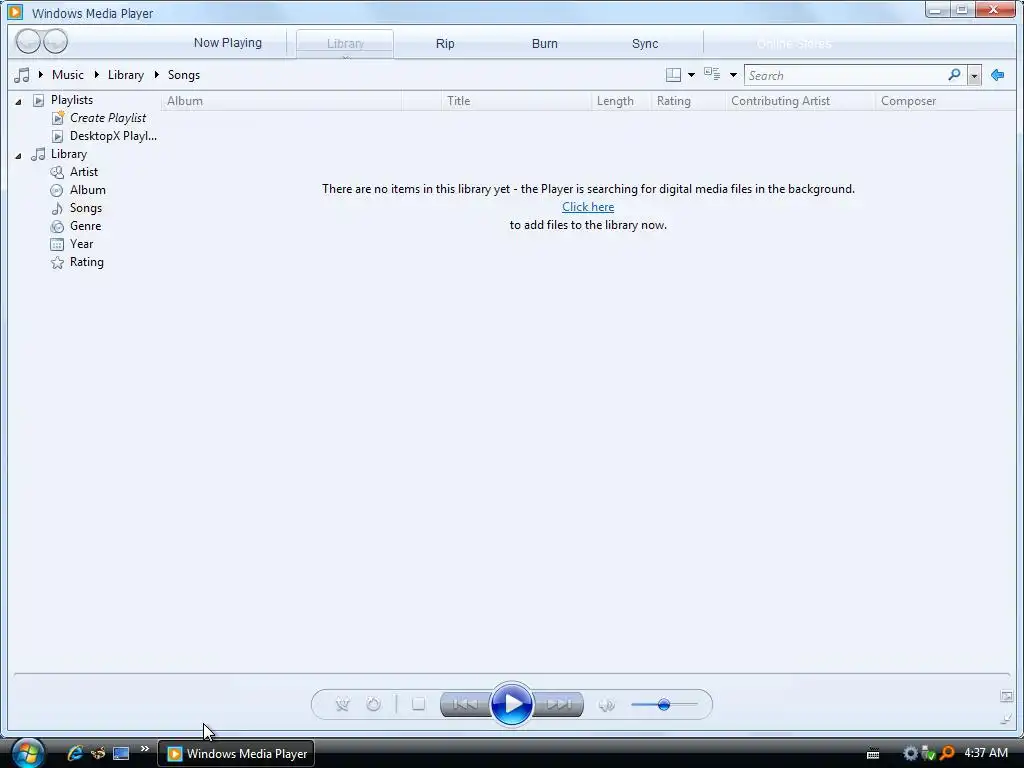
Task: Click the View Options icon
Action: [712, 74]
